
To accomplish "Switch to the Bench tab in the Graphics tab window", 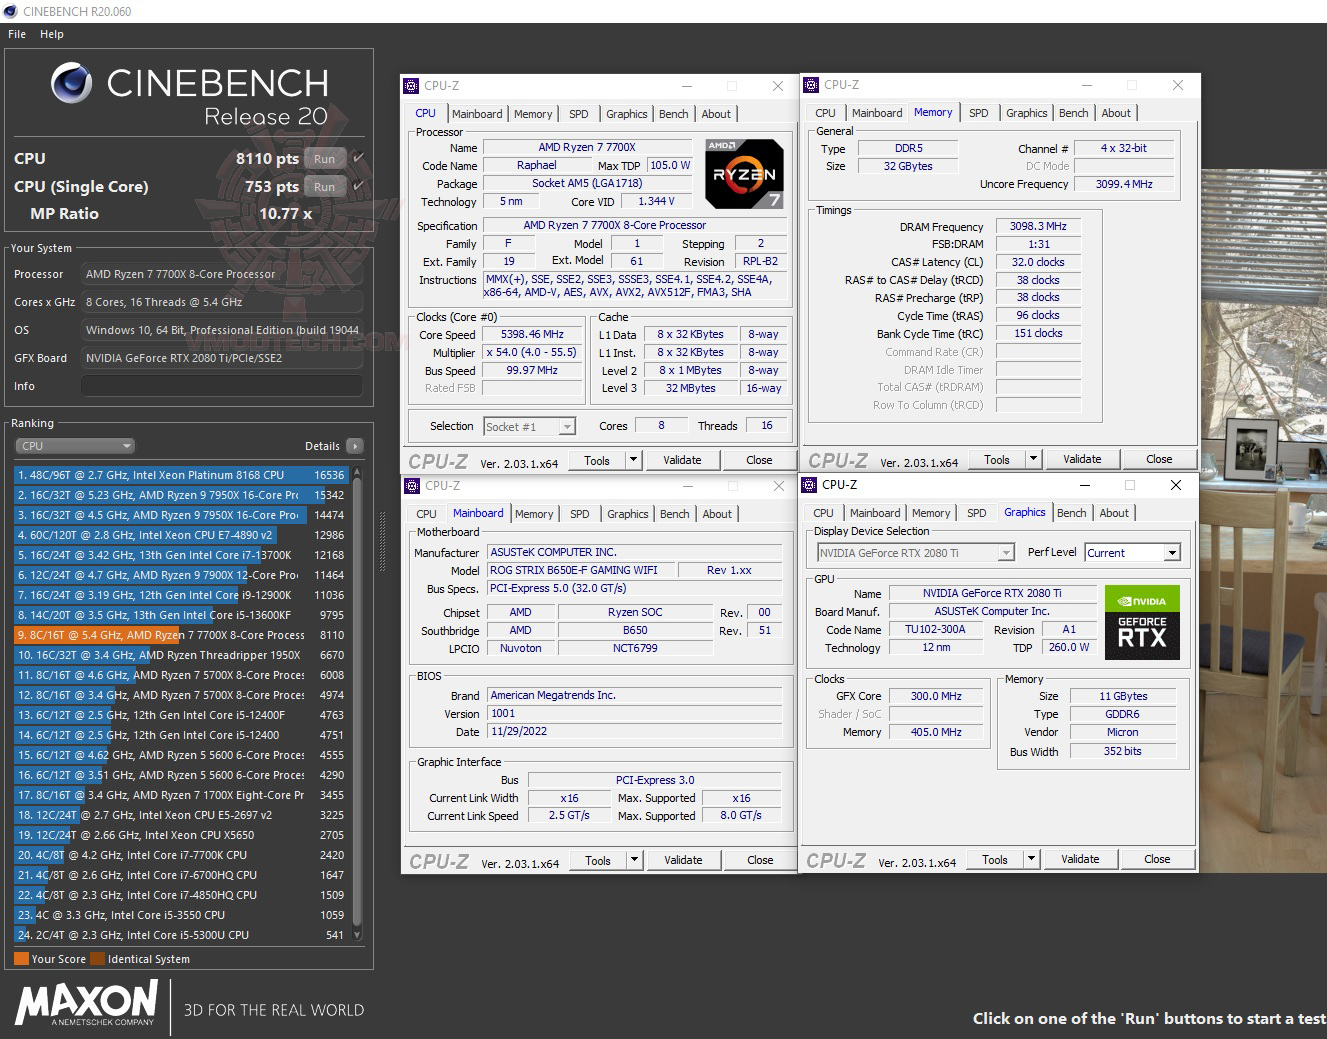I will coord(1071,513).
